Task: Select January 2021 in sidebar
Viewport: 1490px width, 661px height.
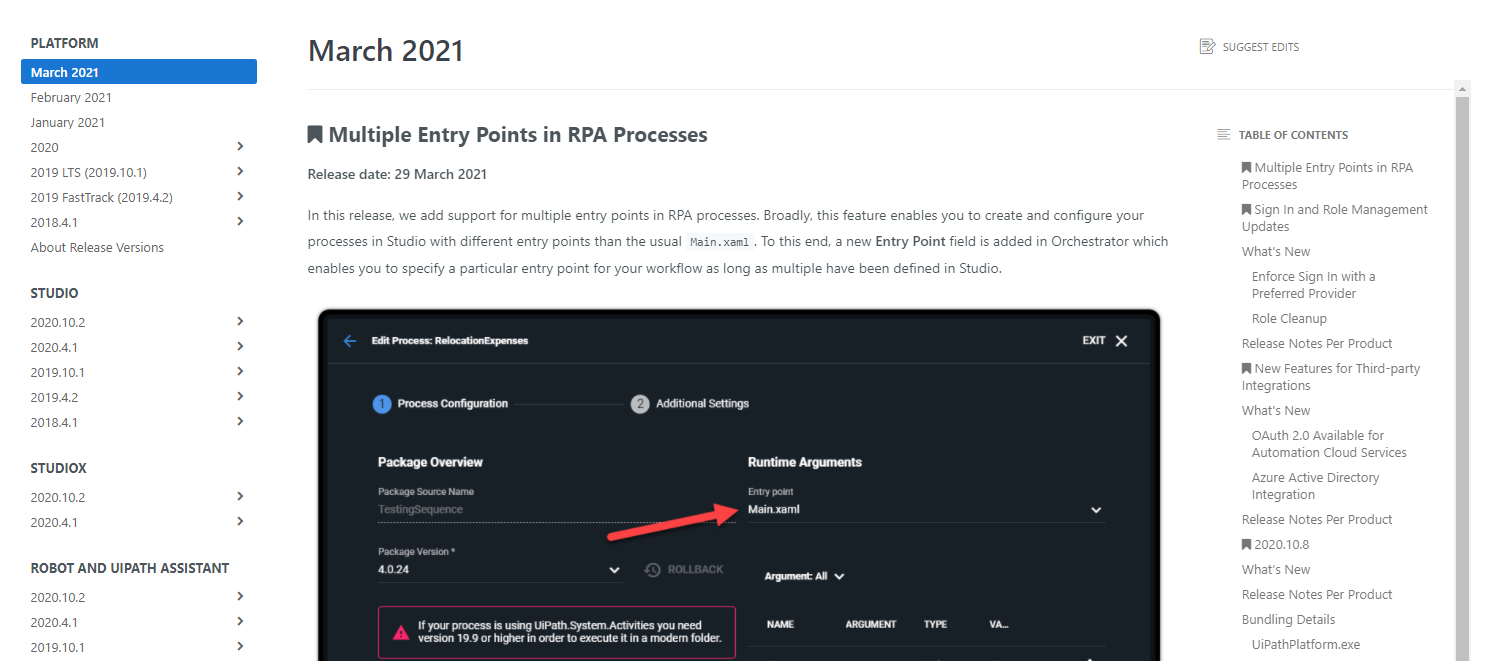Action: tap(68, 122)
